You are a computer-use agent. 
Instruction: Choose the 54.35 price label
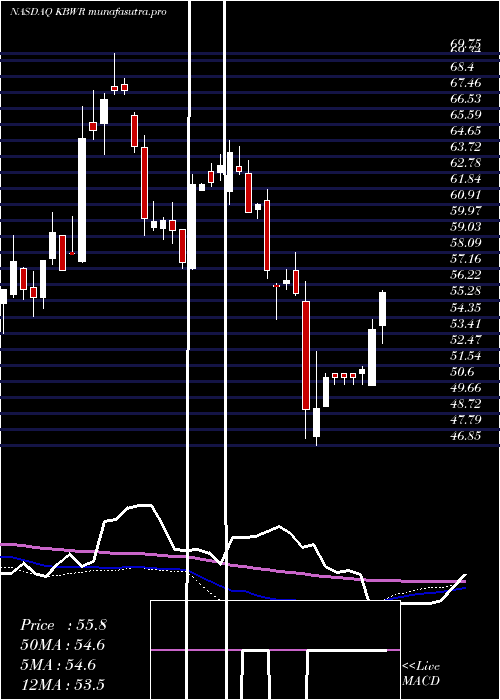pos(466,308)
